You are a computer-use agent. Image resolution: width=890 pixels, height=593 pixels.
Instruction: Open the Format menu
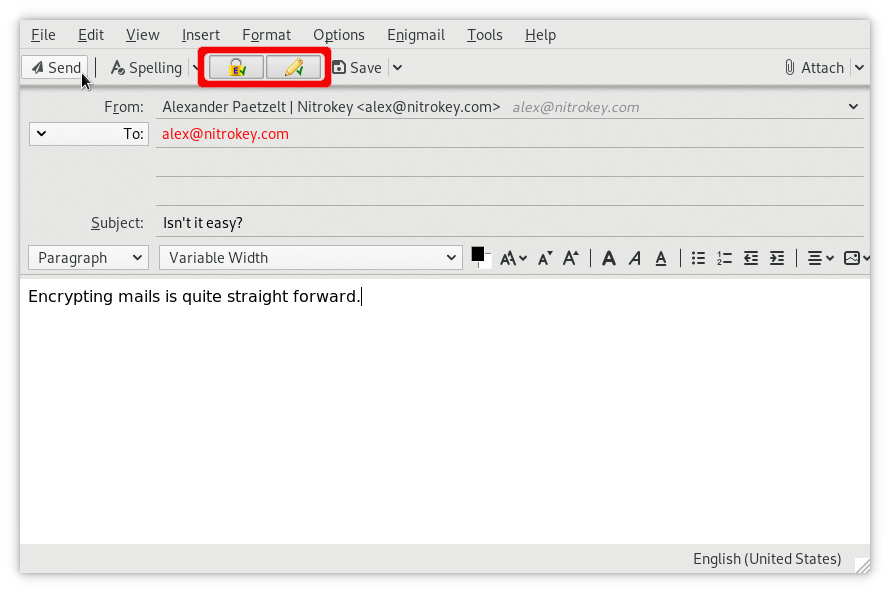266,35
